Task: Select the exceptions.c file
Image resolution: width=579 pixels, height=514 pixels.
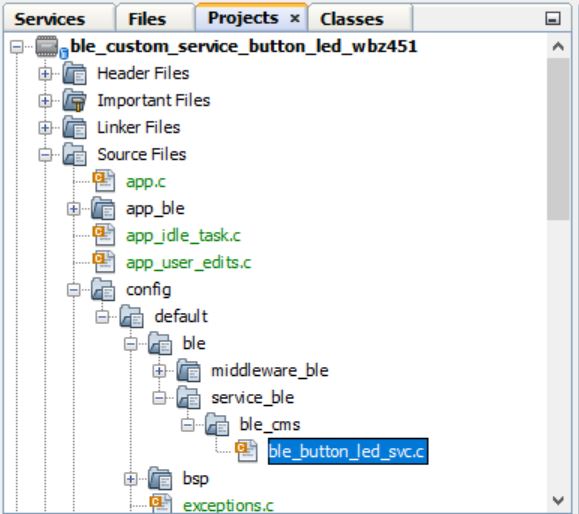Action: (x=228, y=505)
